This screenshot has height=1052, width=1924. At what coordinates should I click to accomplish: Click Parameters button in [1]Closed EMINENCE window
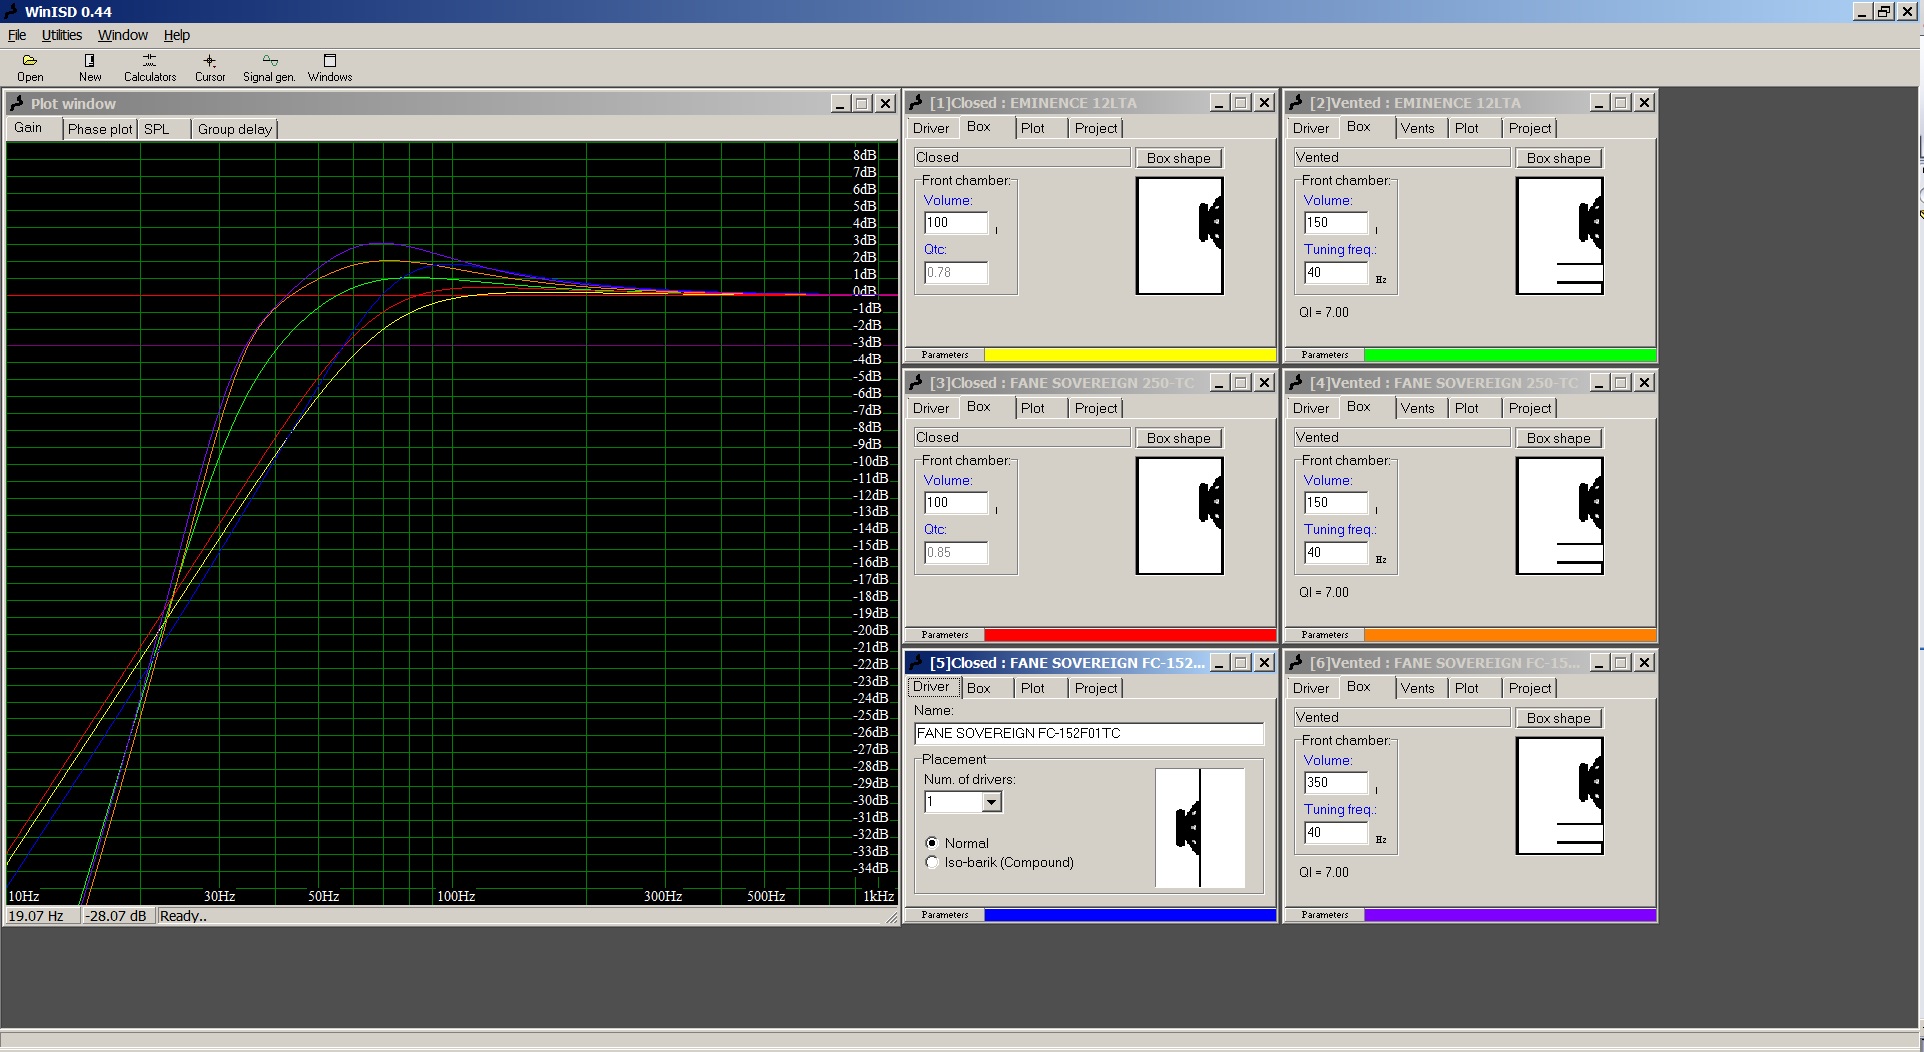point(945,355)
